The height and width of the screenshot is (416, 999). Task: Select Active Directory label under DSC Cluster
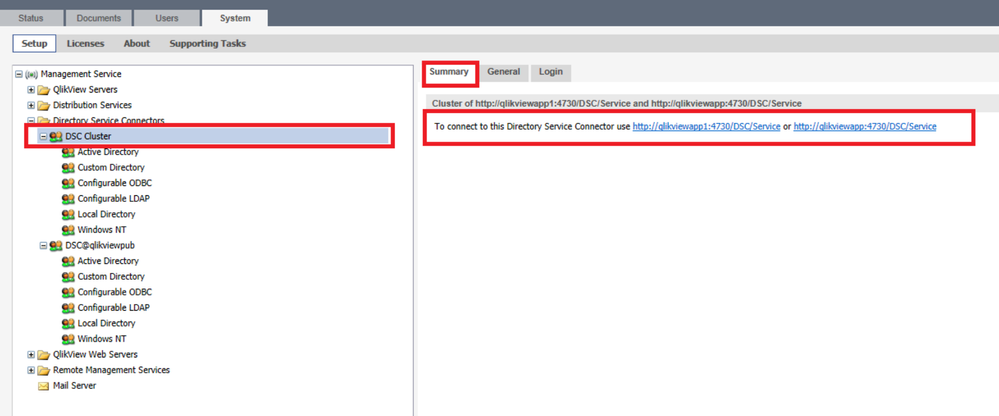[x=108, y=152]
